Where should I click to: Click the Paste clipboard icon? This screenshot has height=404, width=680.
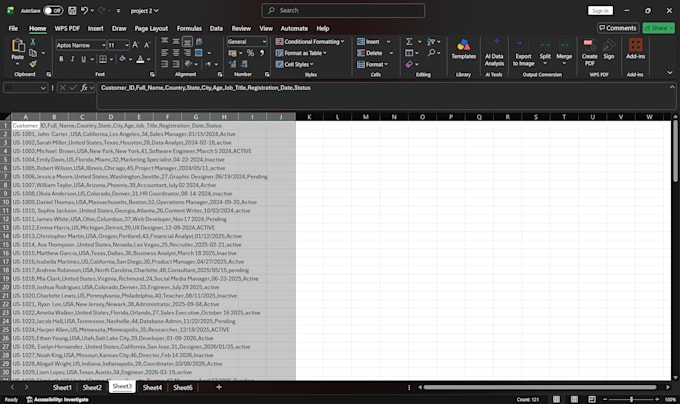click(x=17, y=46)
